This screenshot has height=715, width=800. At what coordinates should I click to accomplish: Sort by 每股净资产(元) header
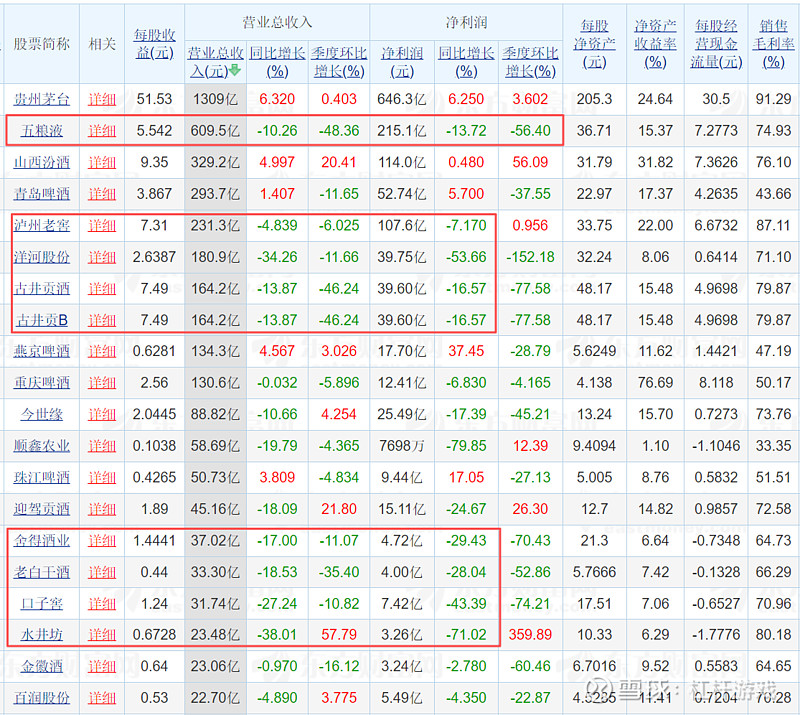coord(594,44)
